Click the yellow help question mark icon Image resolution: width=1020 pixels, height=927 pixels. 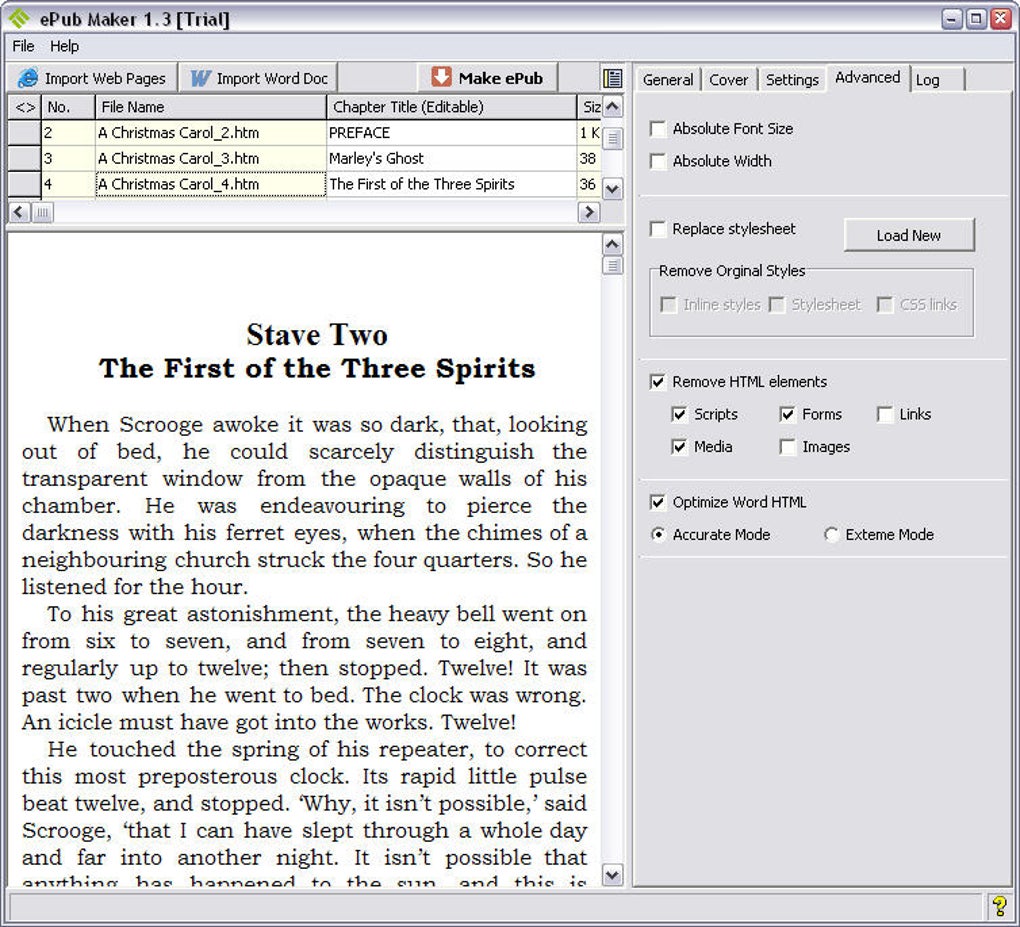(x=999, y=906)
